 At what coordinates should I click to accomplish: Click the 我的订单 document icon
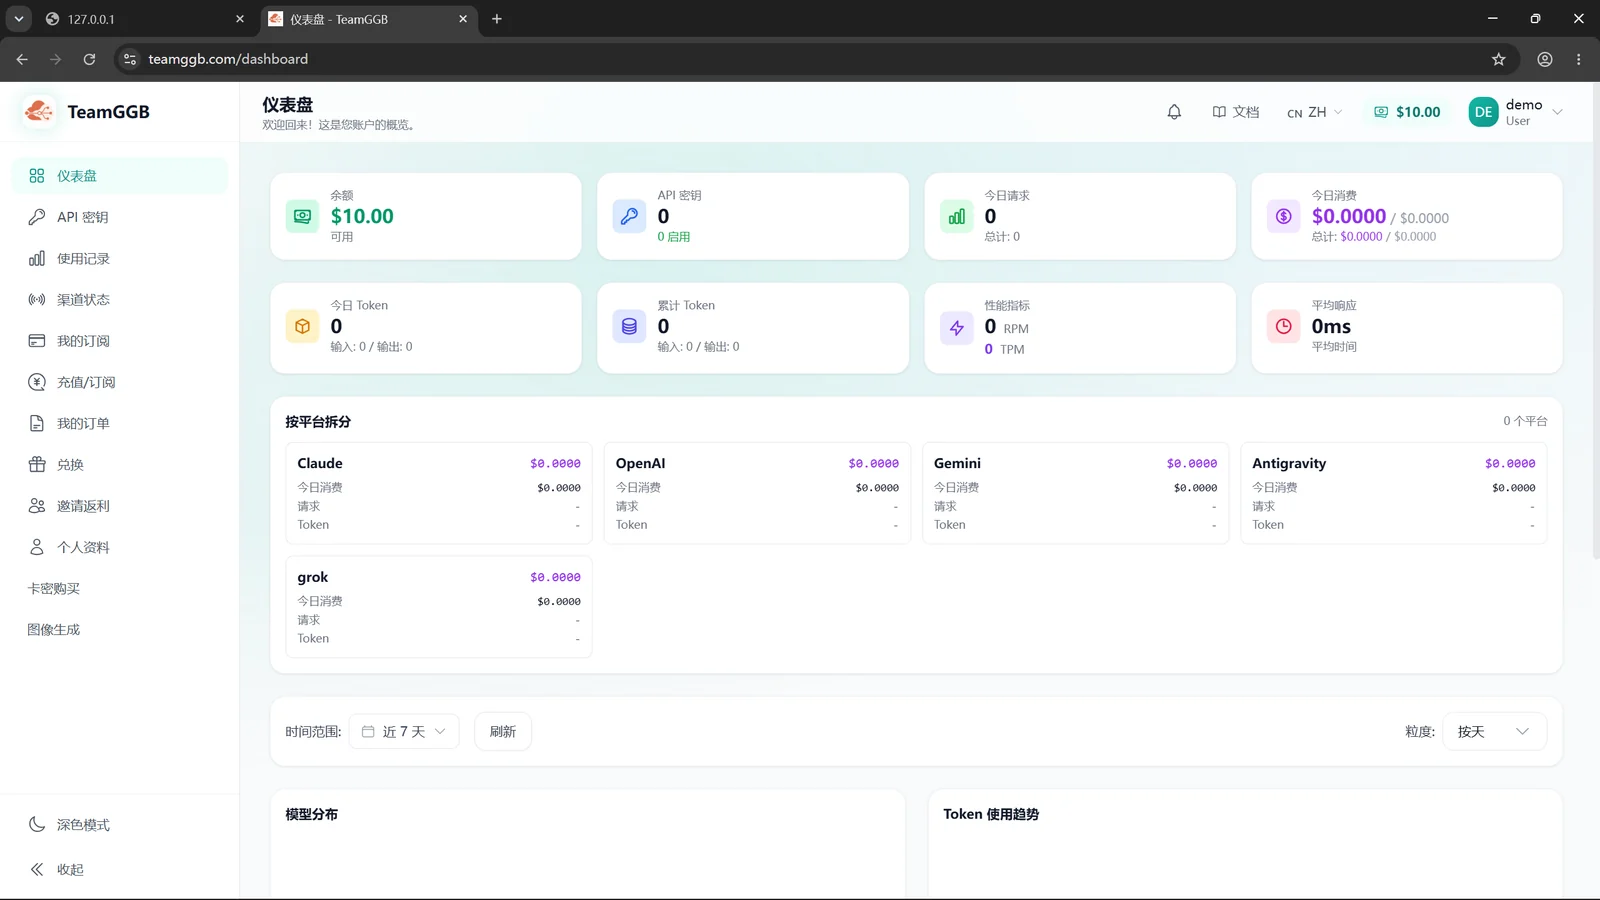37,423
